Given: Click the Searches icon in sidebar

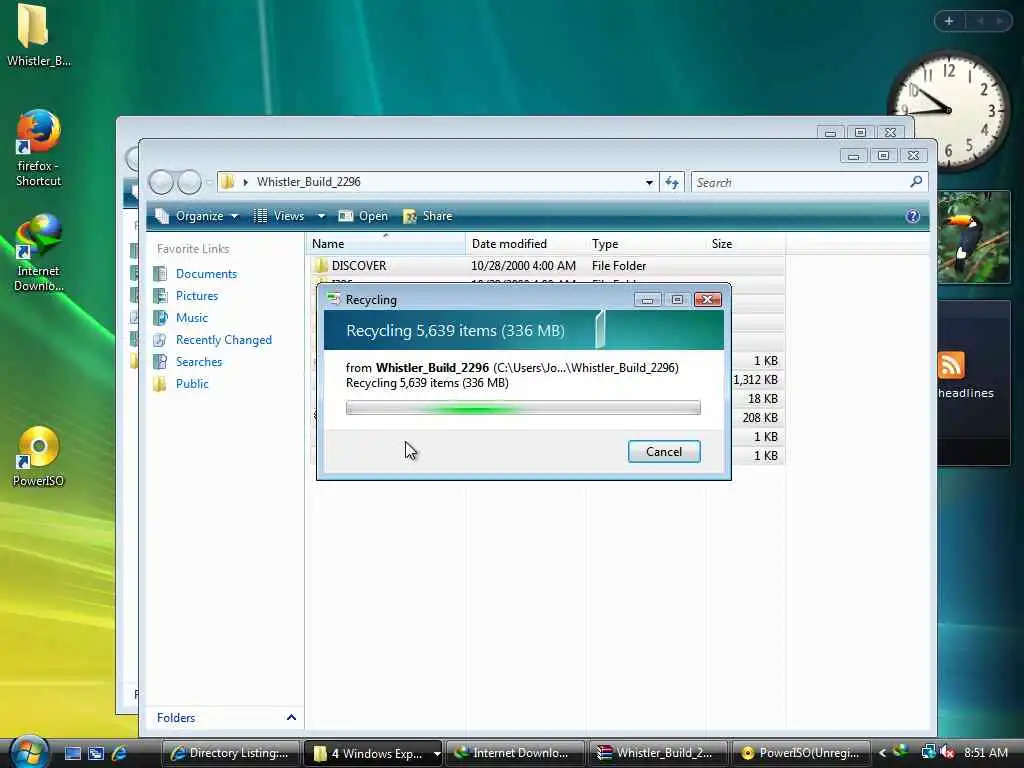Looking at the screenshot, I should pos(160,362).
